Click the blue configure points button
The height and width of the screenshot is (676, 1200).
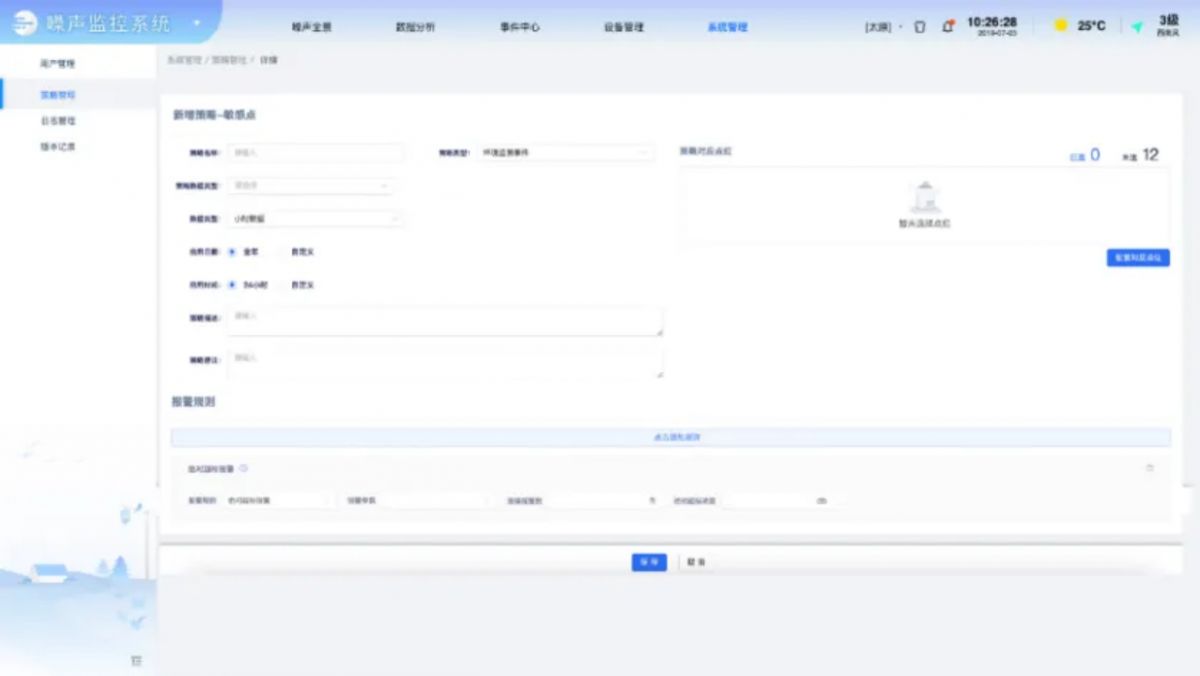pyautogui.click(x=1137, y=258)
